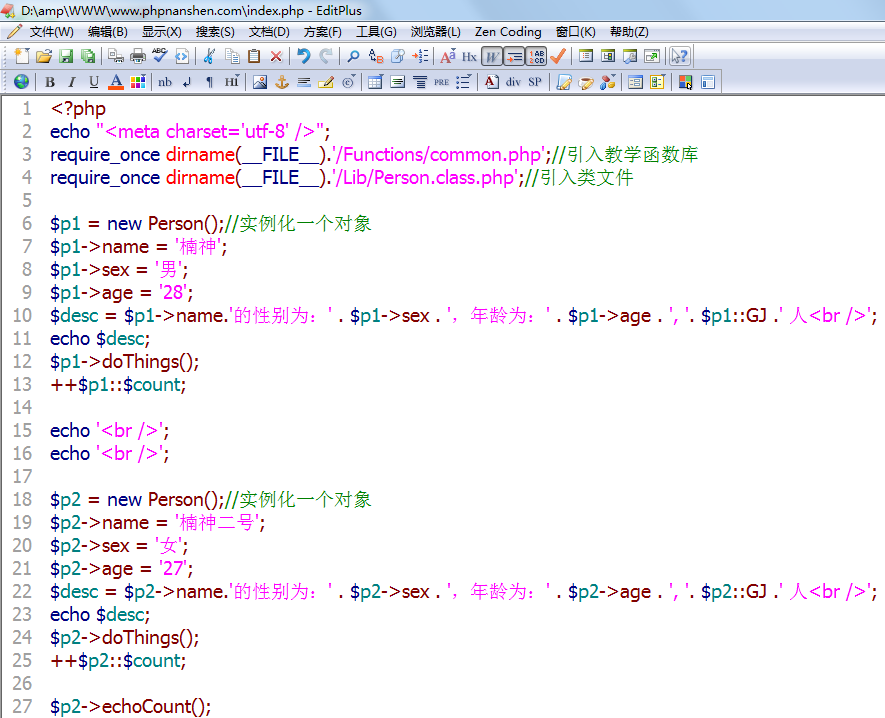Viewport: 885px width, 718px height.
Task: Toggle the cliptext window panel
Action: (586, 56)
